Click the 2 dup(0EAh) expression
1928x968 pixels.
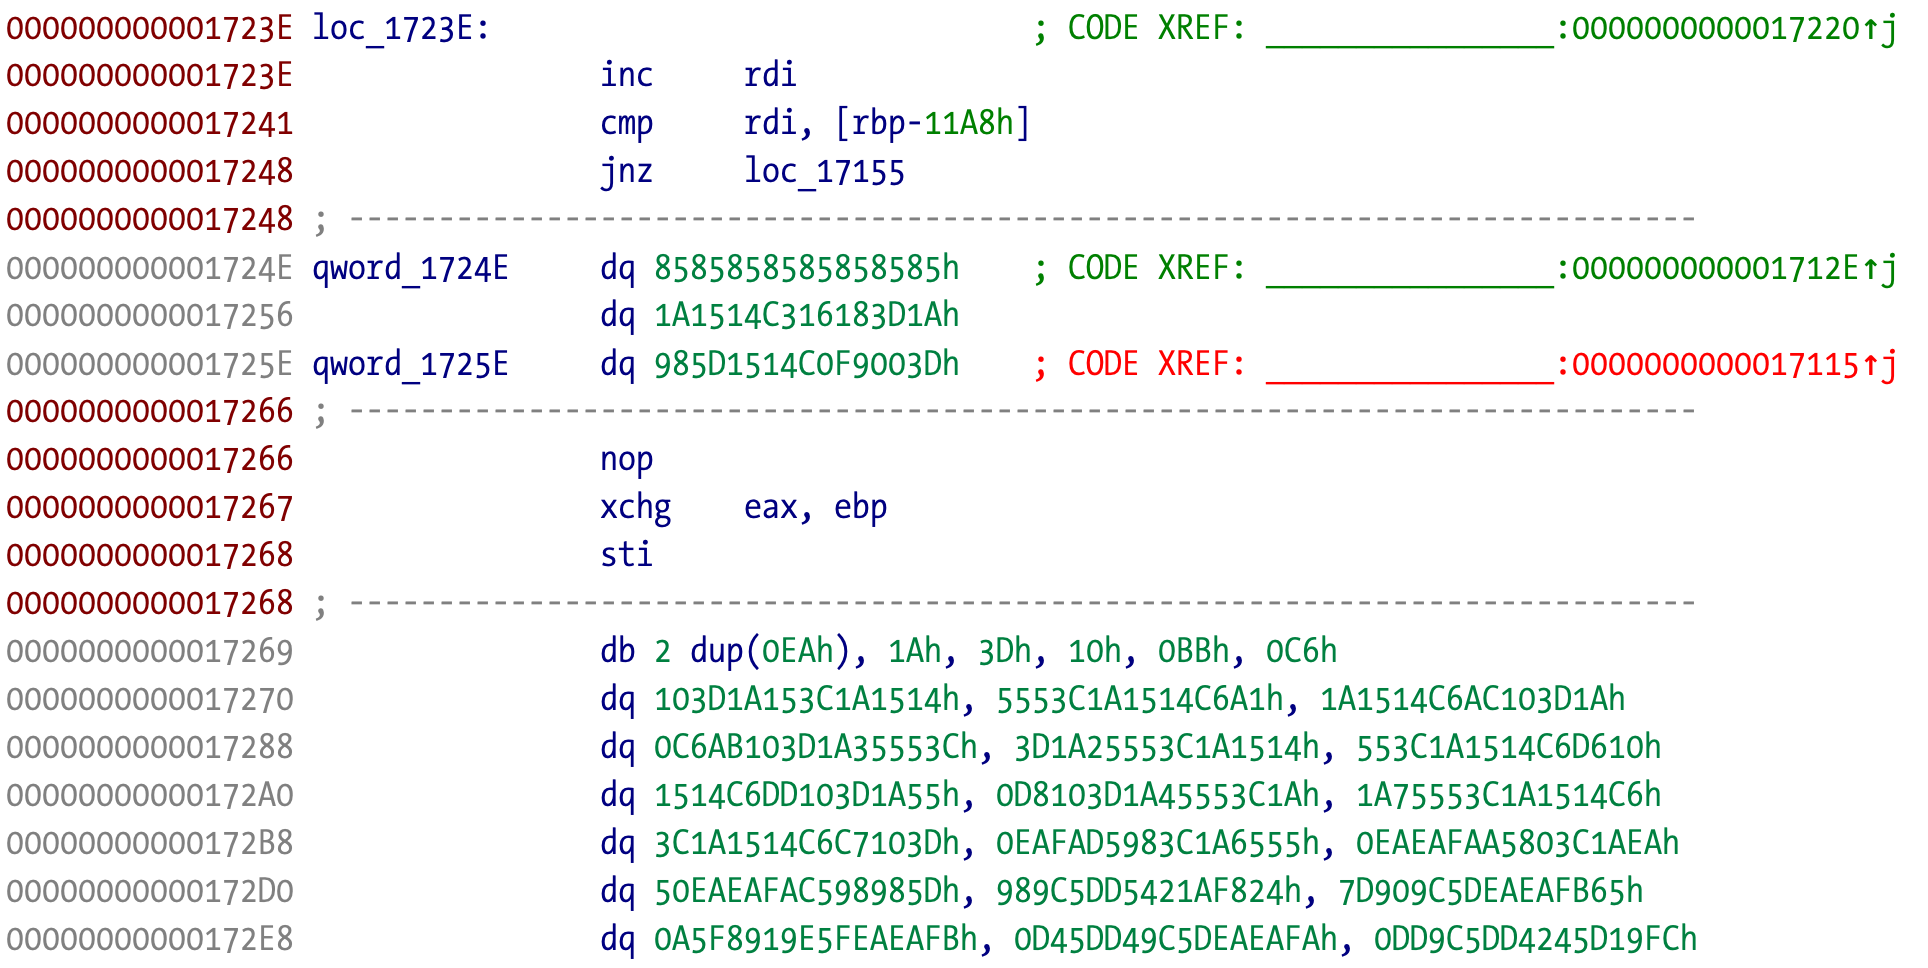[x=751, y=651]
